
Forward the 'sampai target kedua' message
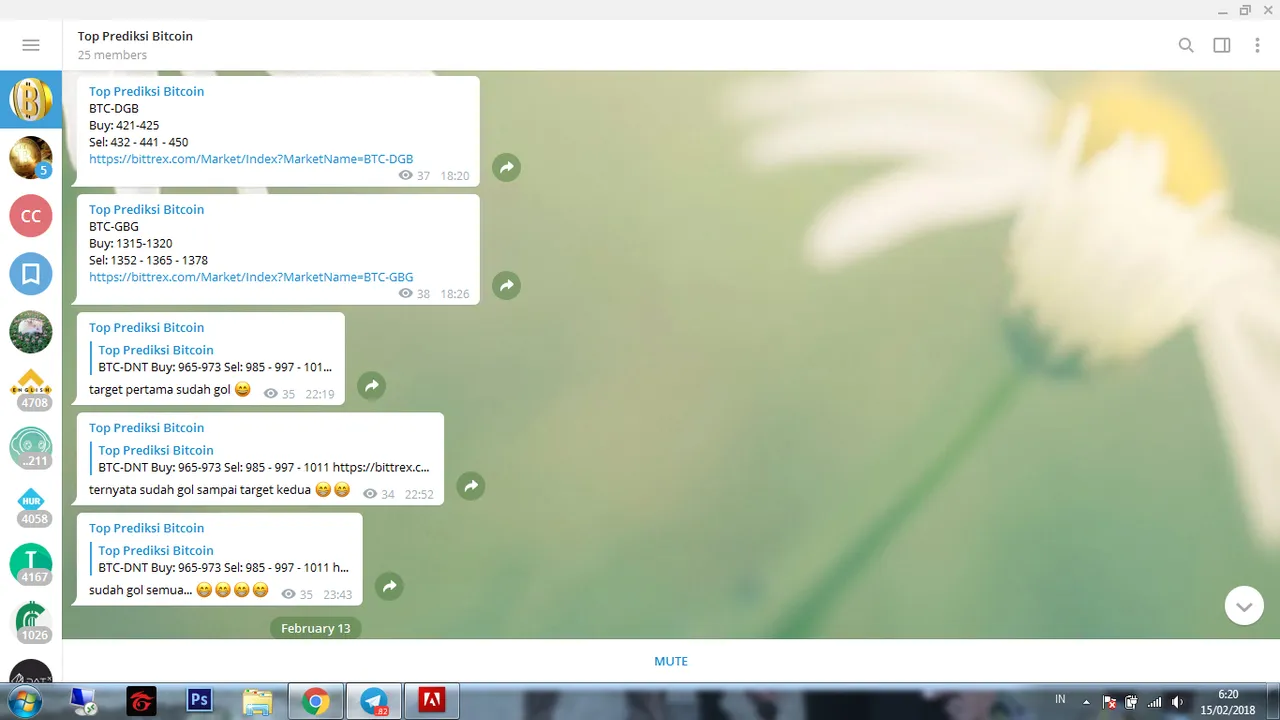[x=471, y=486]
